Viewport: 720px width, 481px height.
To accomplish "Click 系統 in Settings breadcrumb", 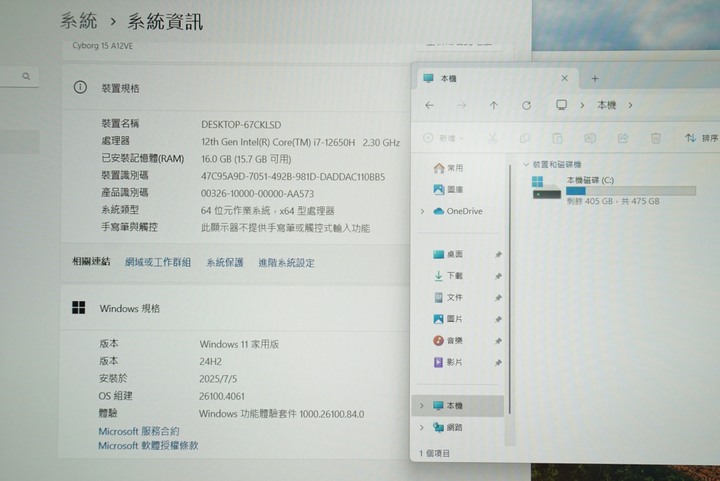I will pos(79,21).
